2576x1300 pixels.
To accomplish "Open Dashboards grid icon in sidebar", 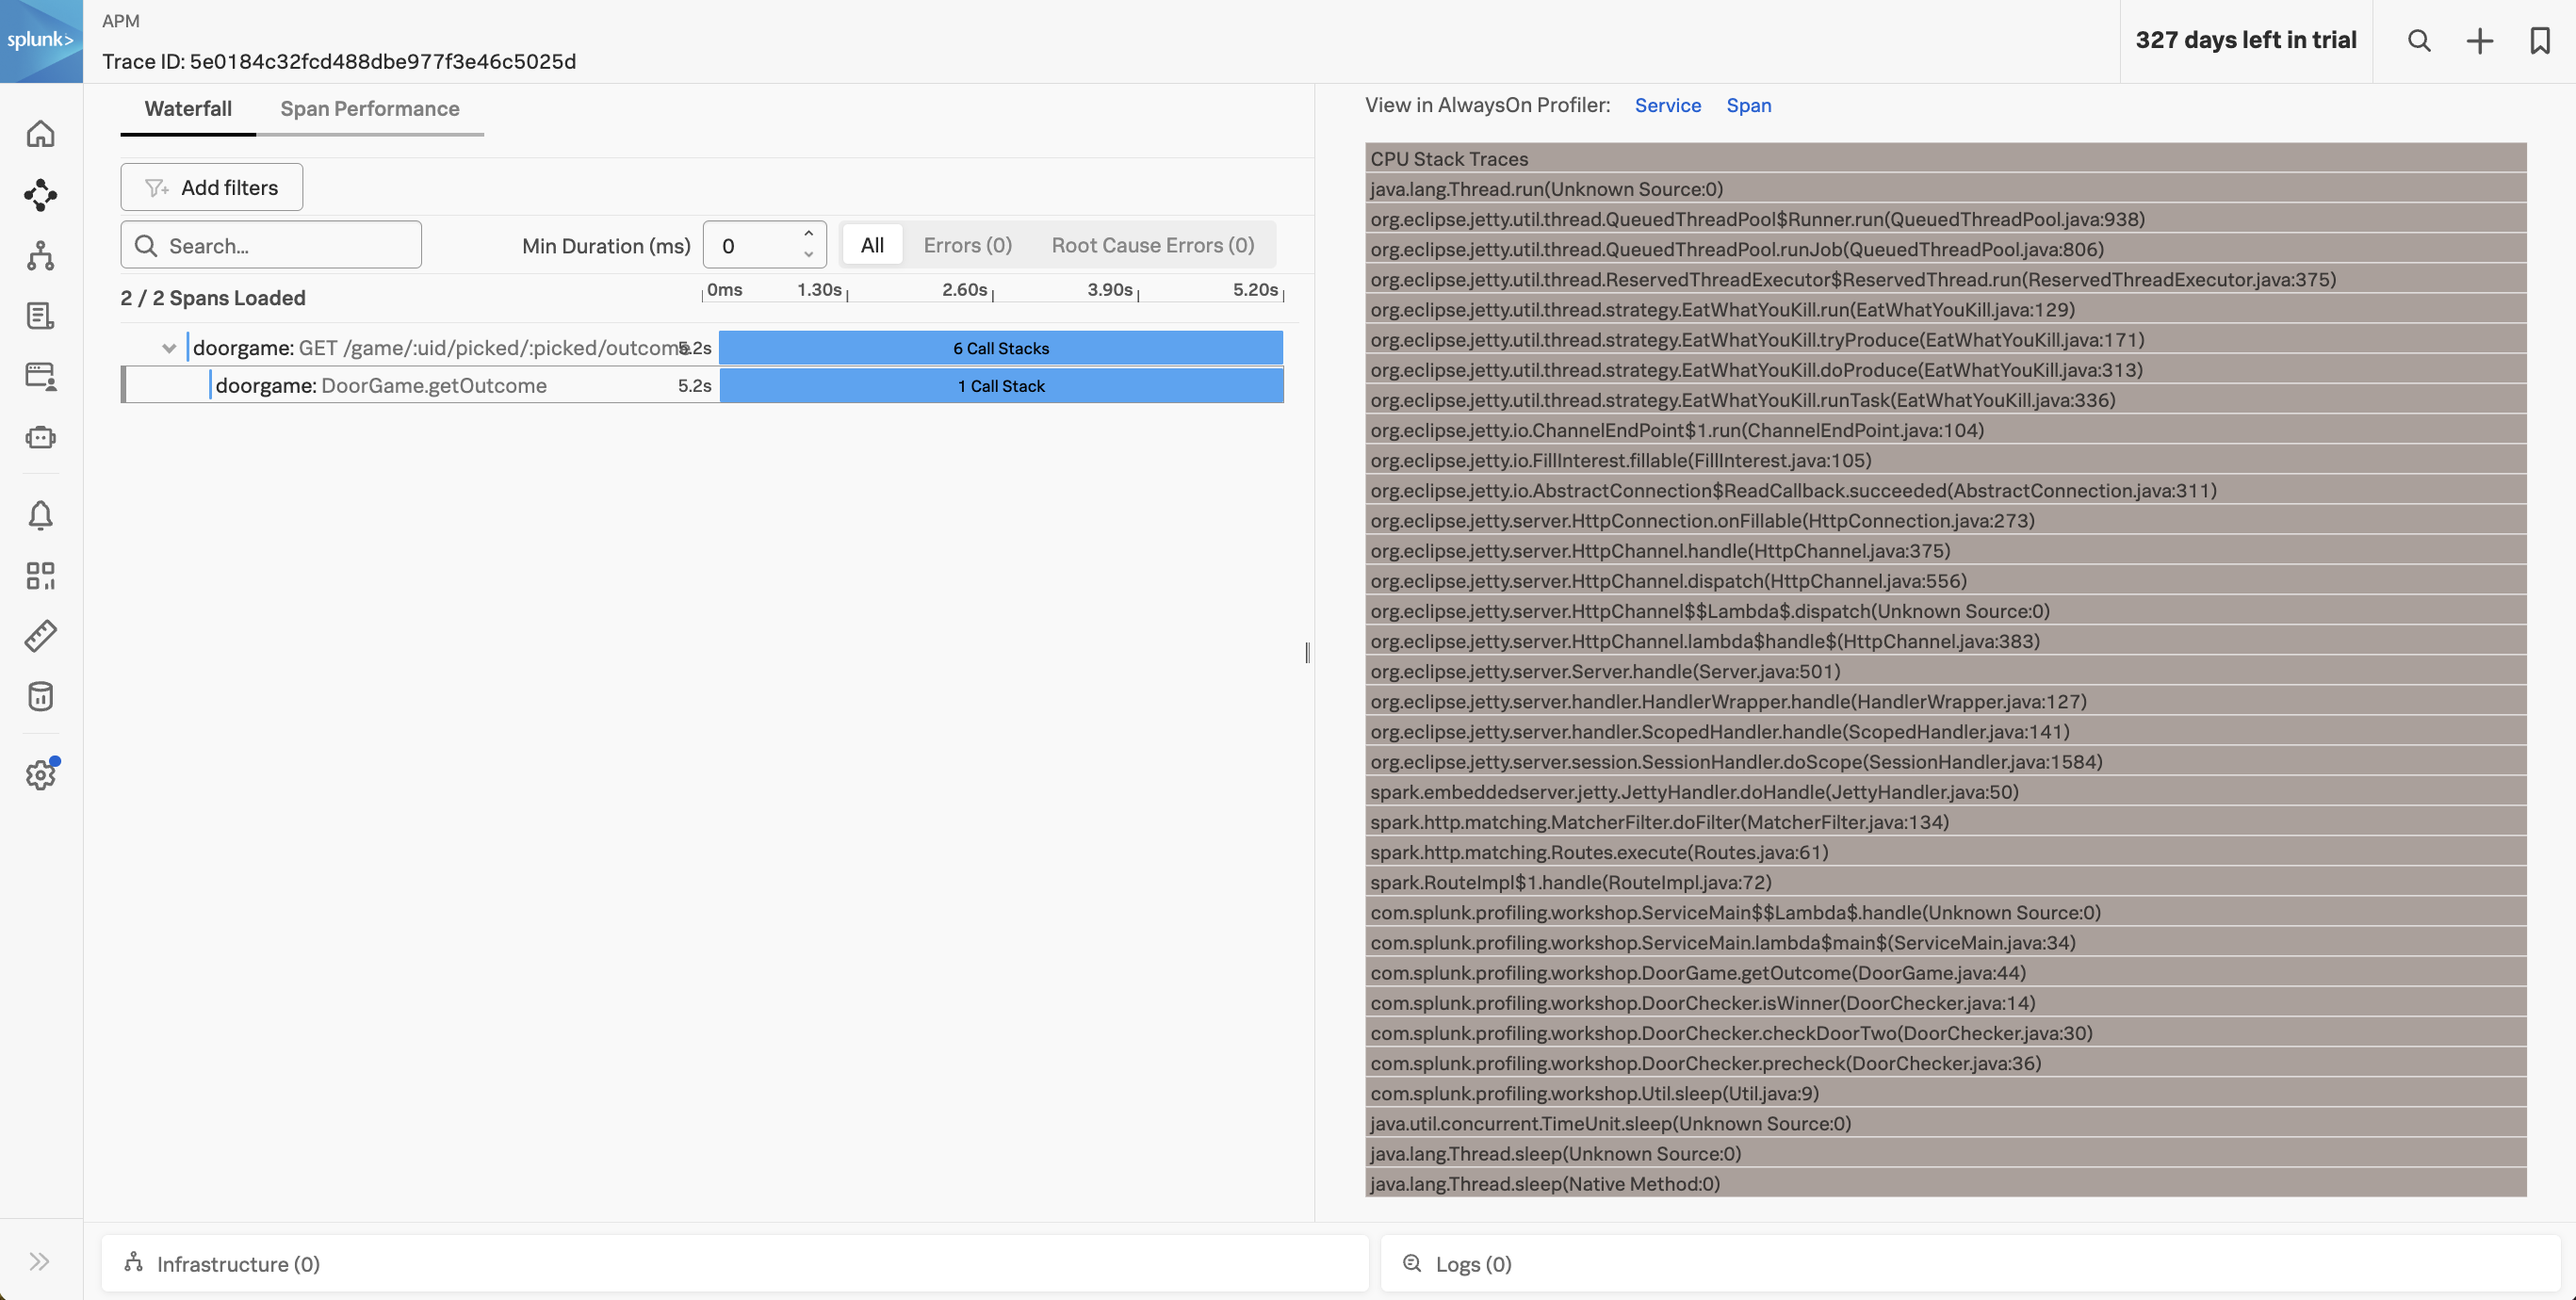I will [x=41, y=575].
